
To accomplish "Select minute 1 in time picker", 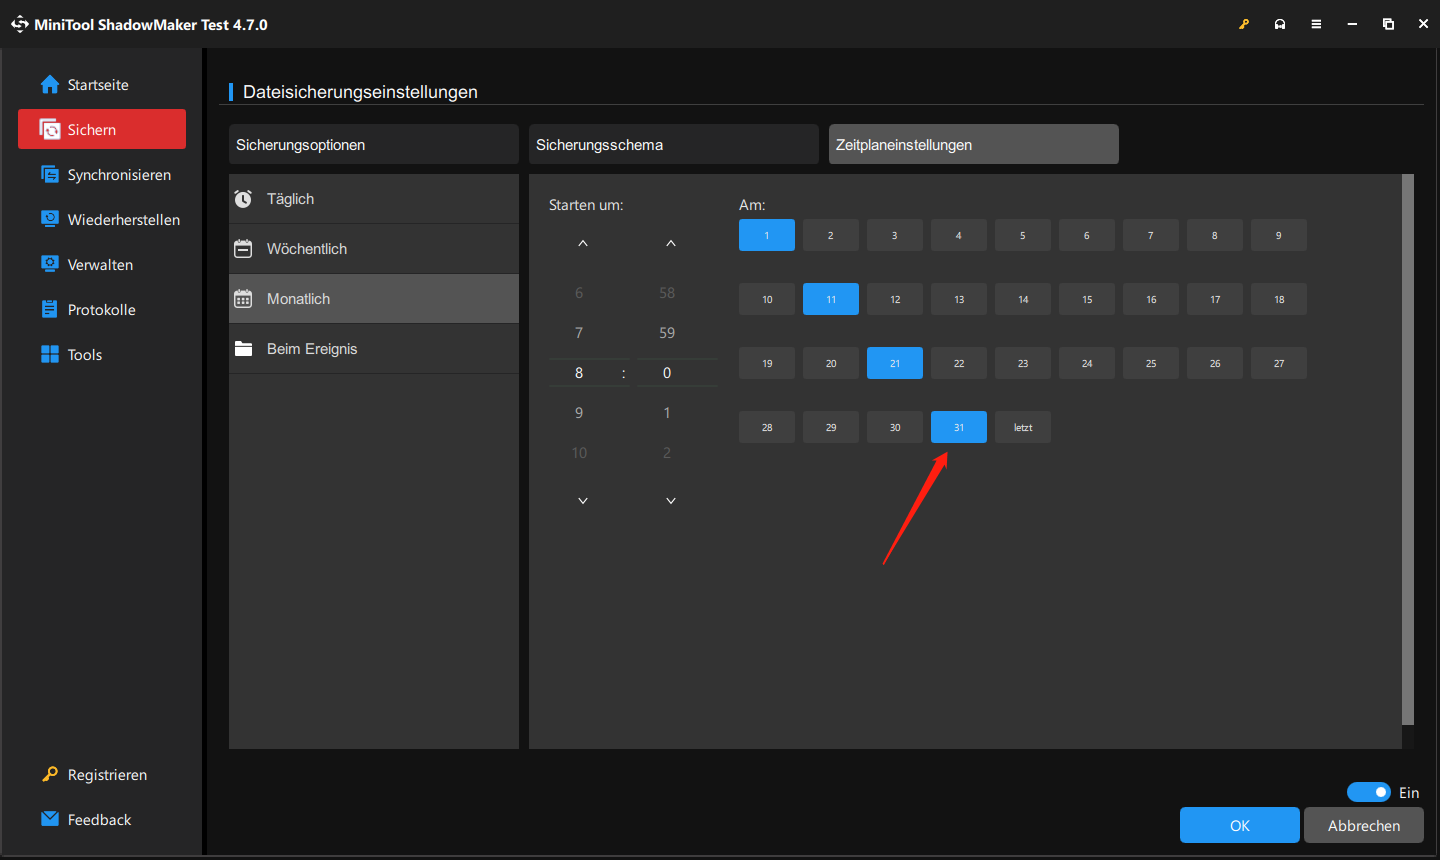I will (667, 413).
